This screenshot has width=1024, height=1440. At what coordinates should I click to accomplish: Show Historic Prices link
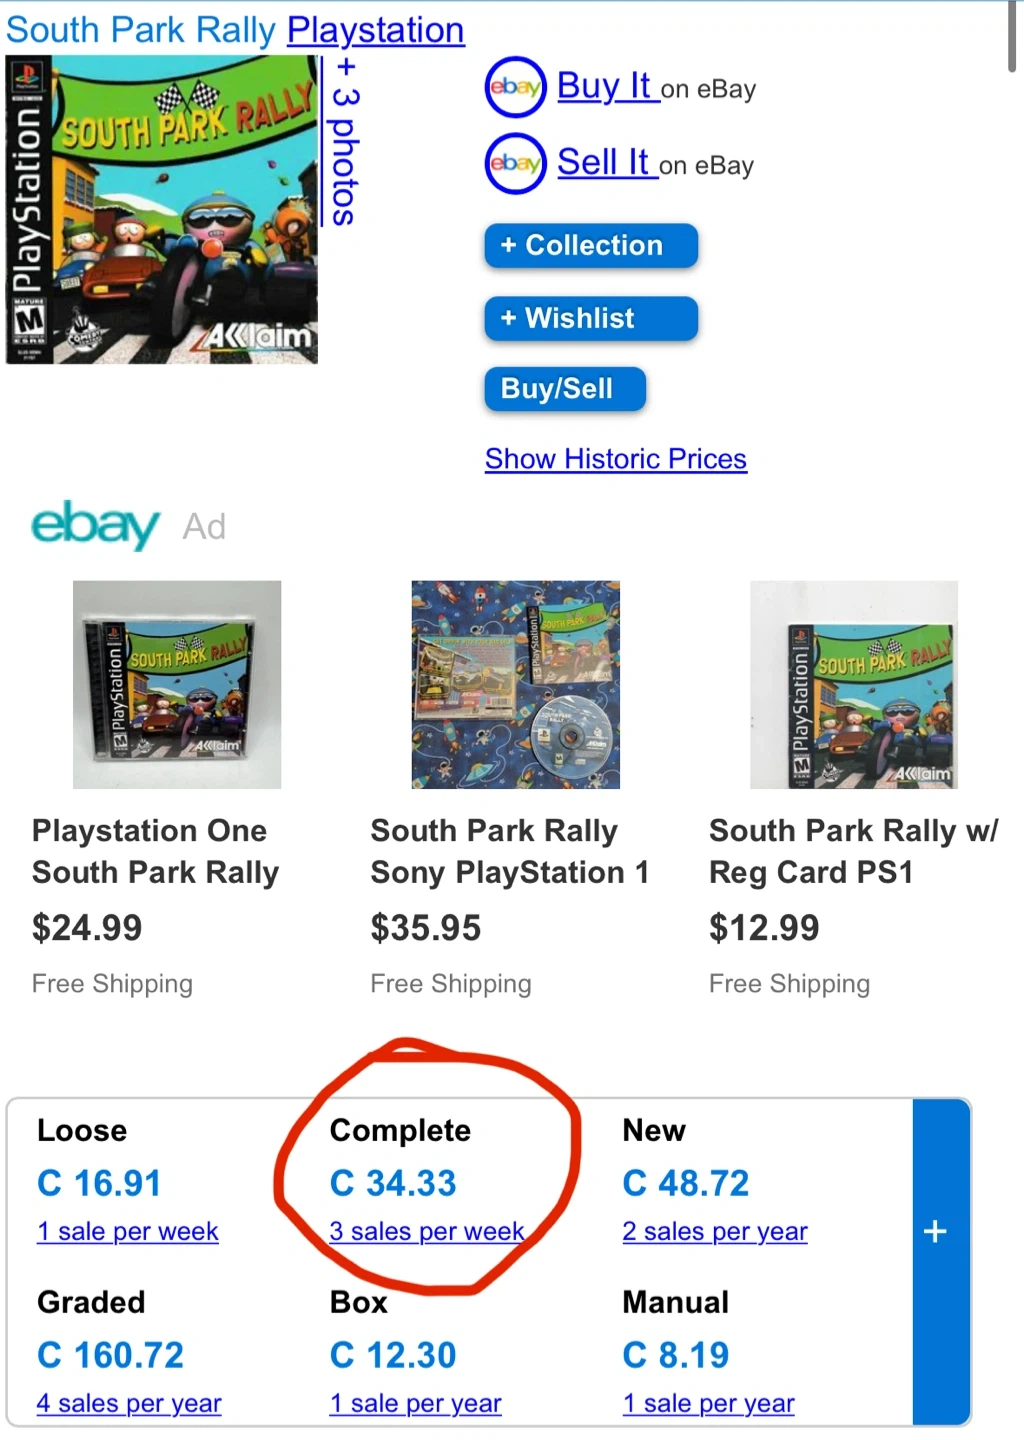tap(616, 459)
